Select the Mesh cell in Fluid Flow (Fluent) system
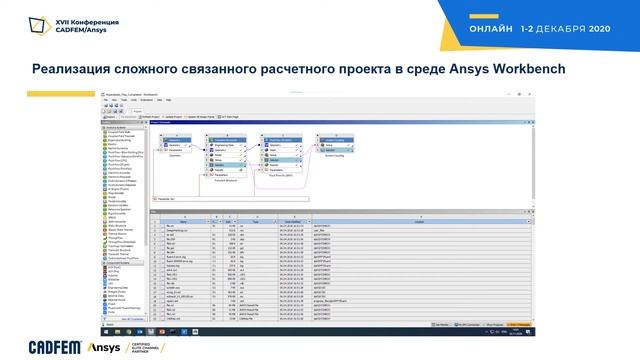640x360 pixels. pyautogui.click(x=283, y=150)
